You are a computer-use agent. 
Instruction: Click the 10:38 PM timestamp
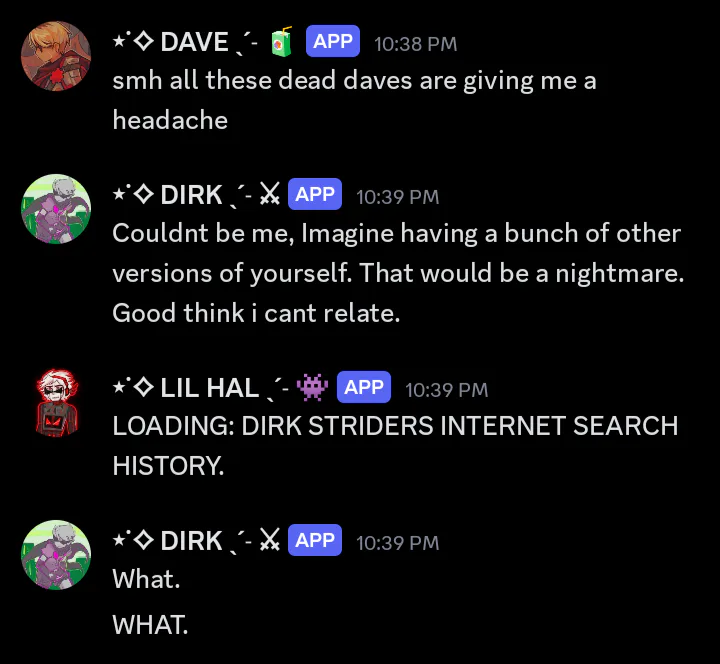tap(416, 44)
